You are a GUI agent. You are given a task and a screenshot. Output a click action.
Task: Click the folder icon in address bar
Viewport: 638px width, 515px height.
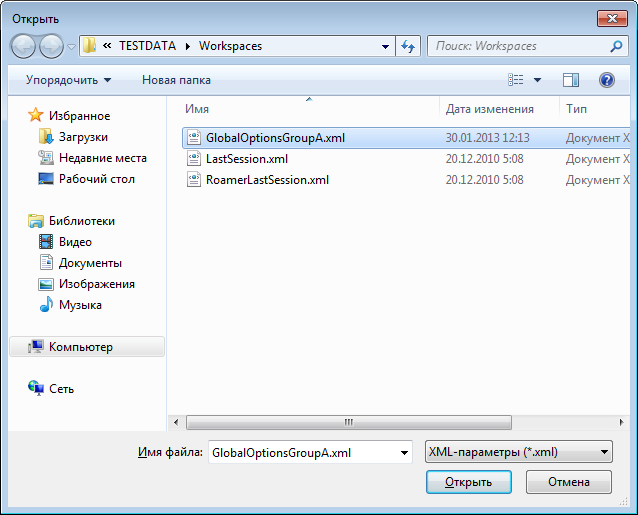(89, 46)
